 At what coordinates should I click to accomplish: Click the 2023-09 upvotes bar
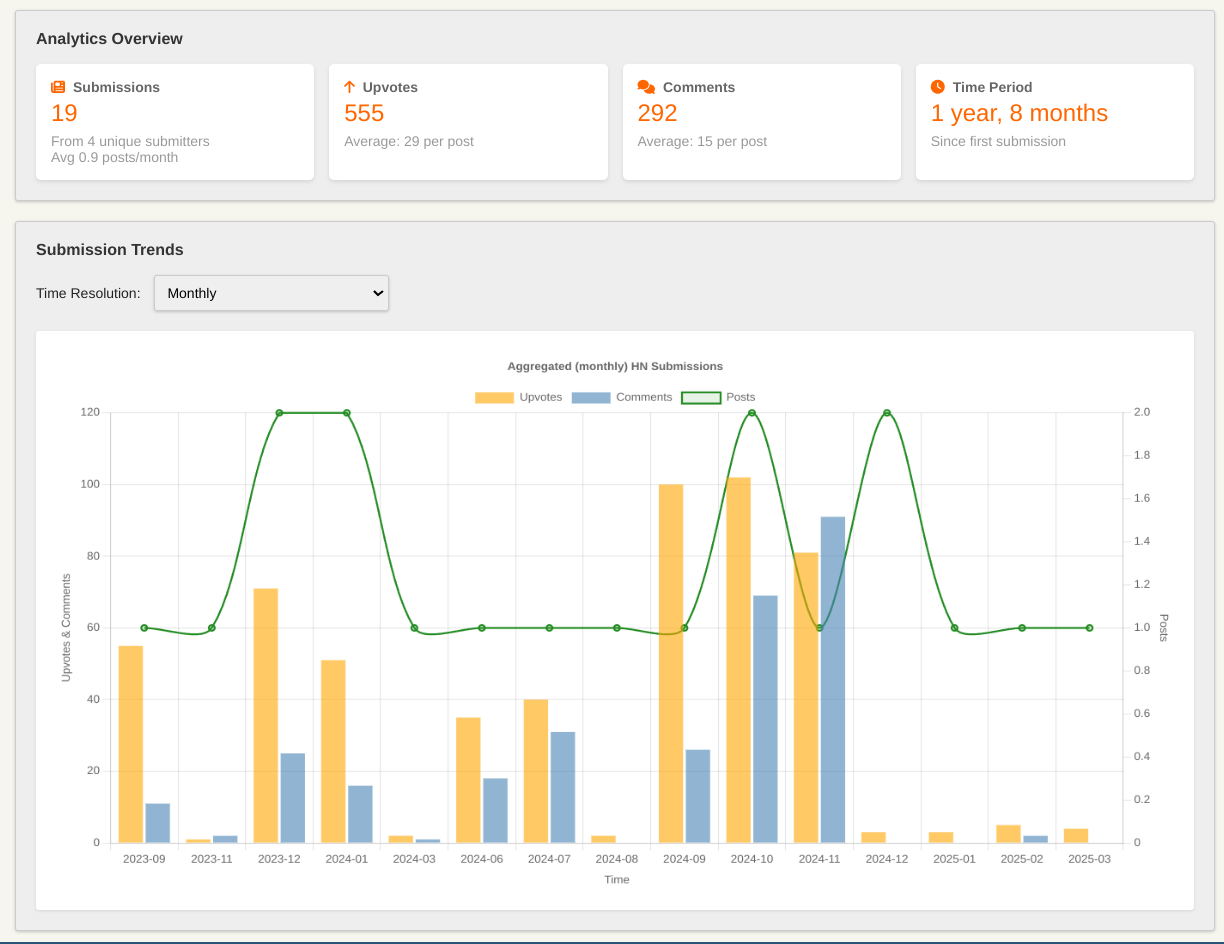pyautogui.click(x=131, y=745)
